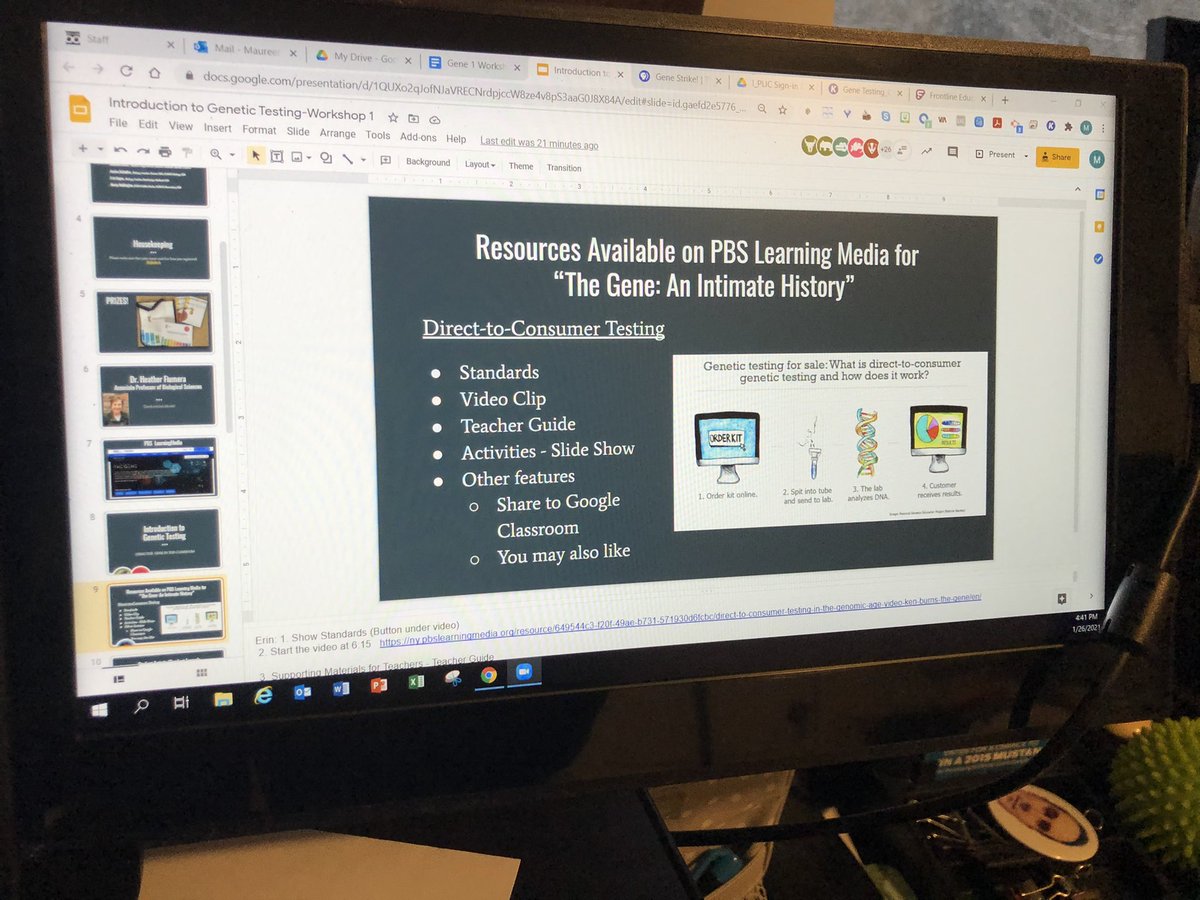Open the Google Slides home logo

80,107
